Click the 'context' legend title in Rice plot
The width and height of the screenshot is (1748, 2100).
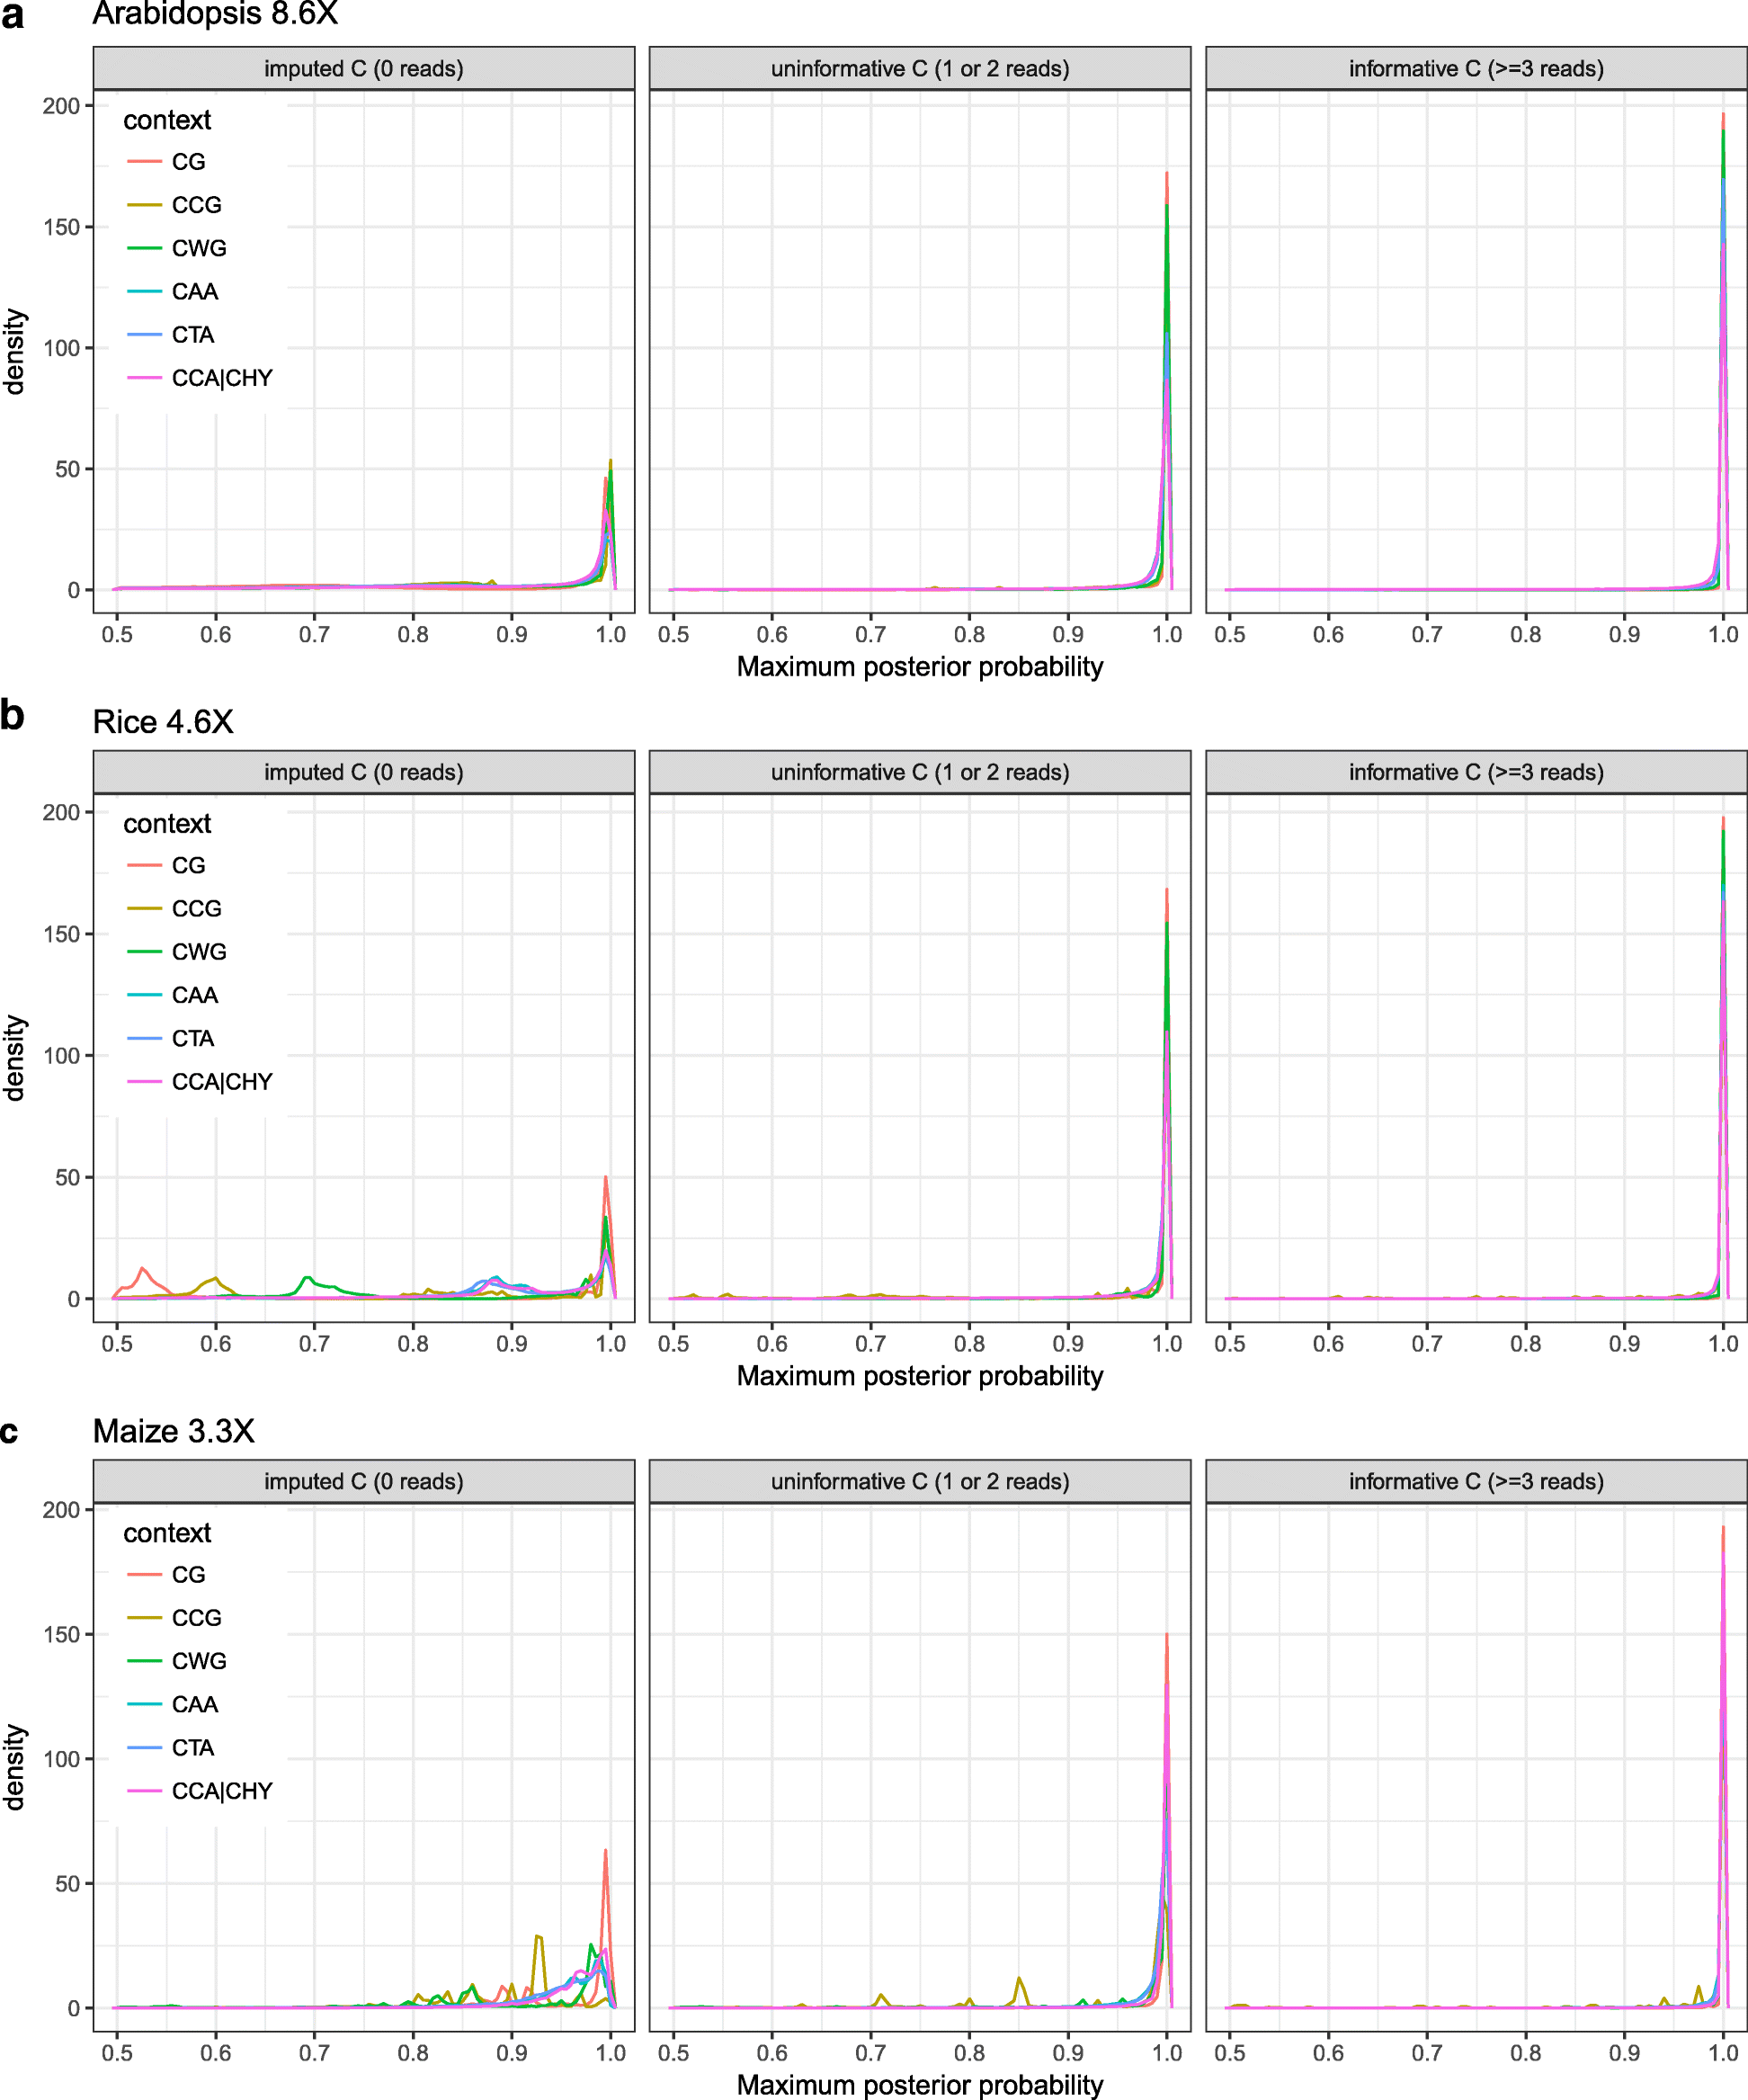[167, 824]
